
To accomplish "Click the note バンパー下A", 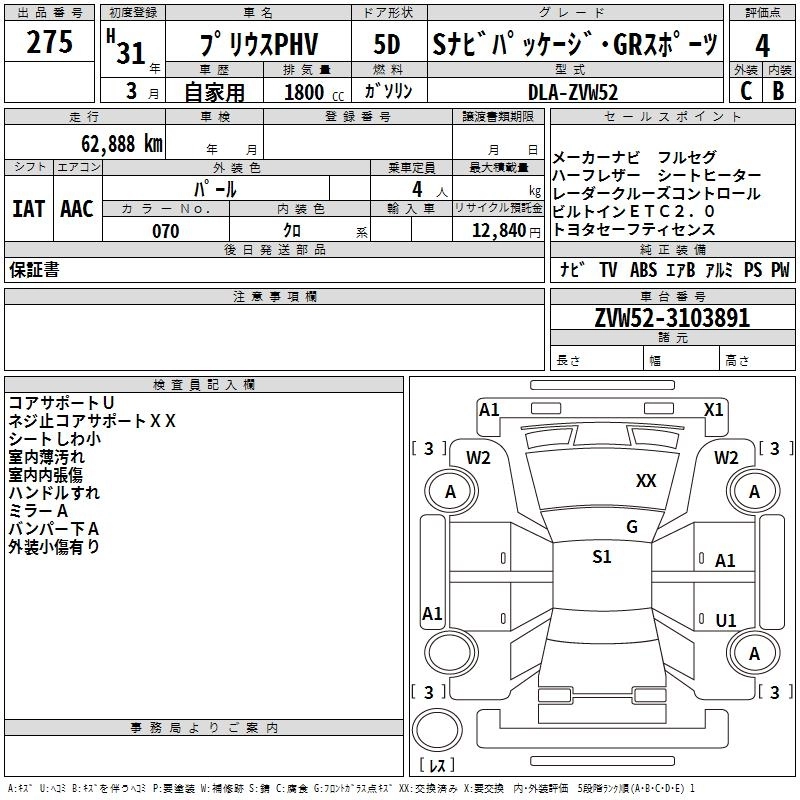I will click(x=54, y=529).
